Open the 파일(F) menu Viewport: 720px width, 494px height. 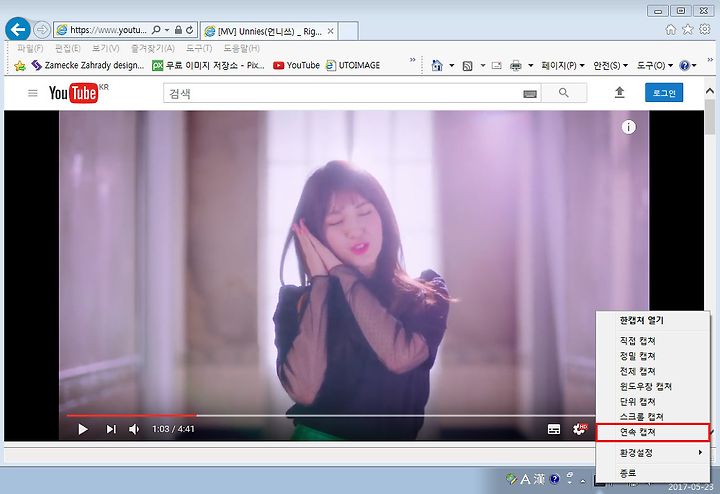coord(30,48)
